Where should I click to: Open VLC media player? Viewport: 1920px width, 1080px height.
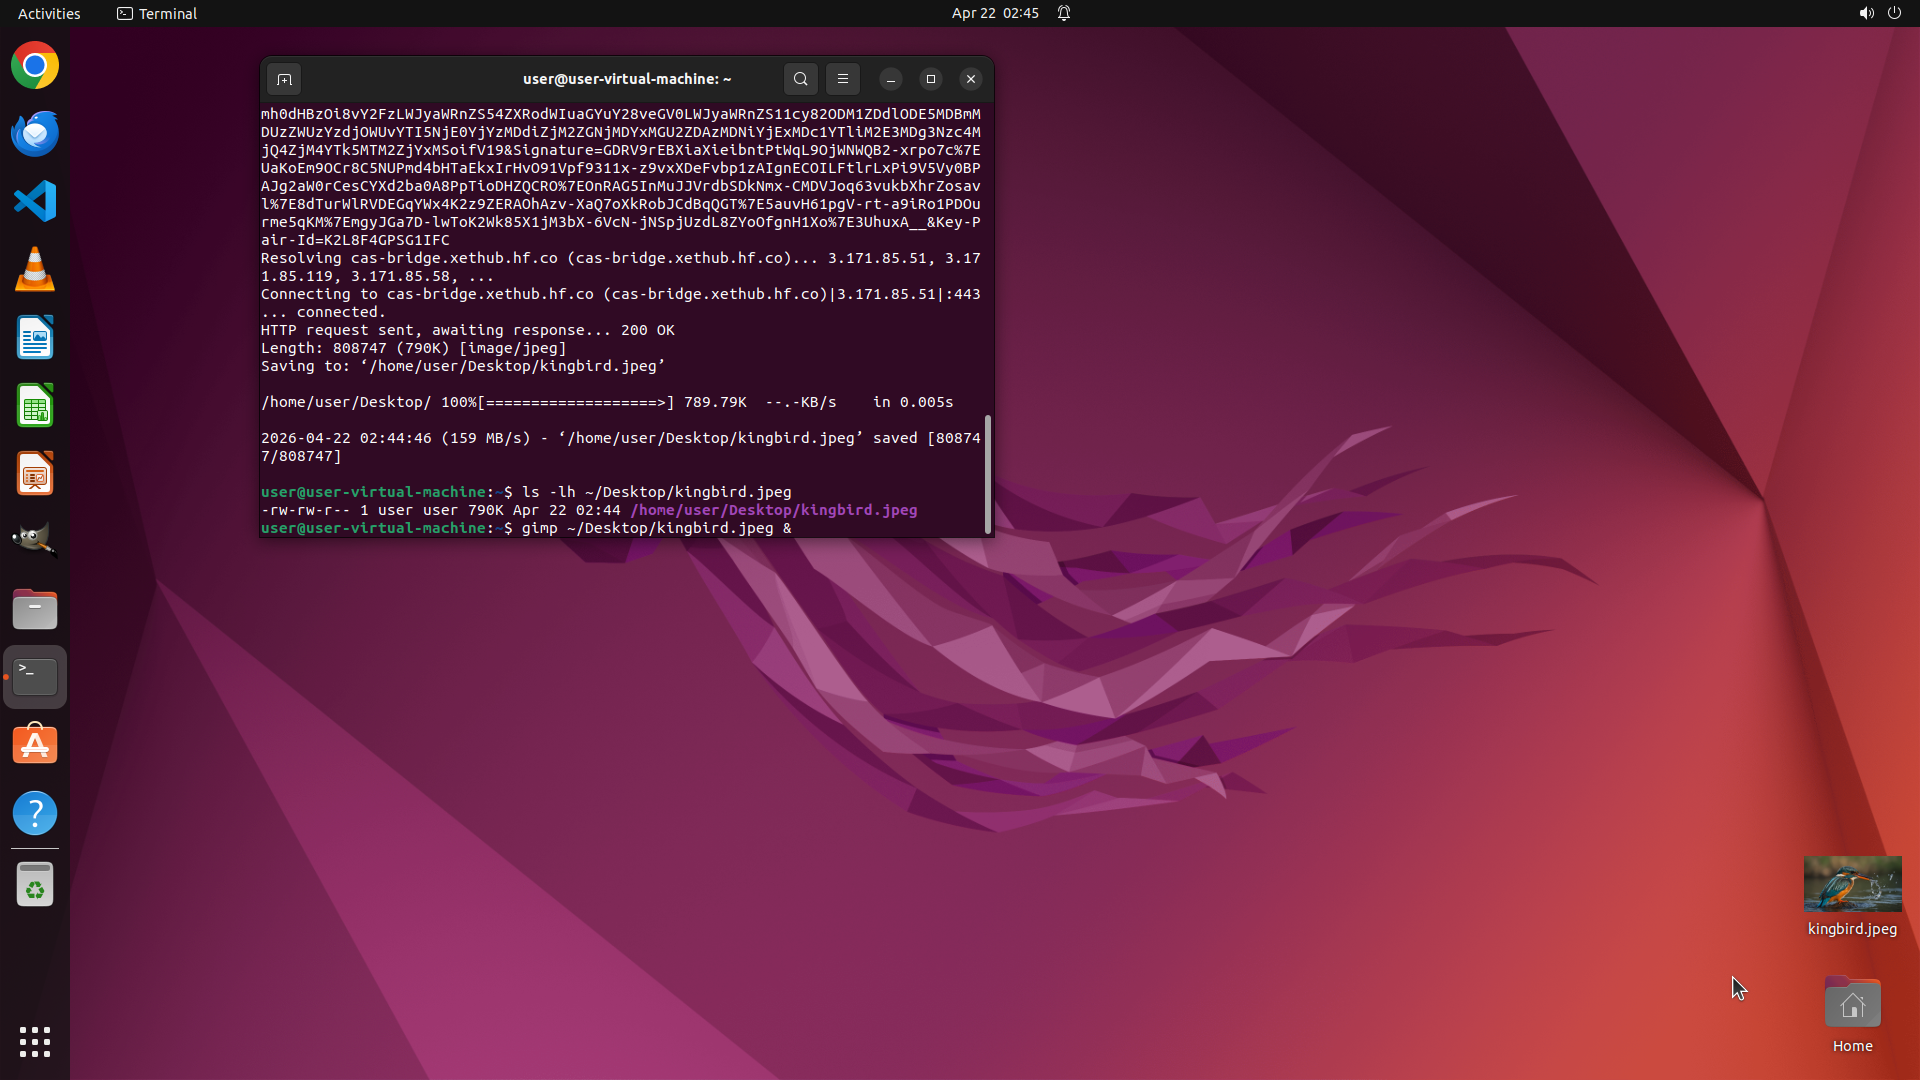pos(35,270)
